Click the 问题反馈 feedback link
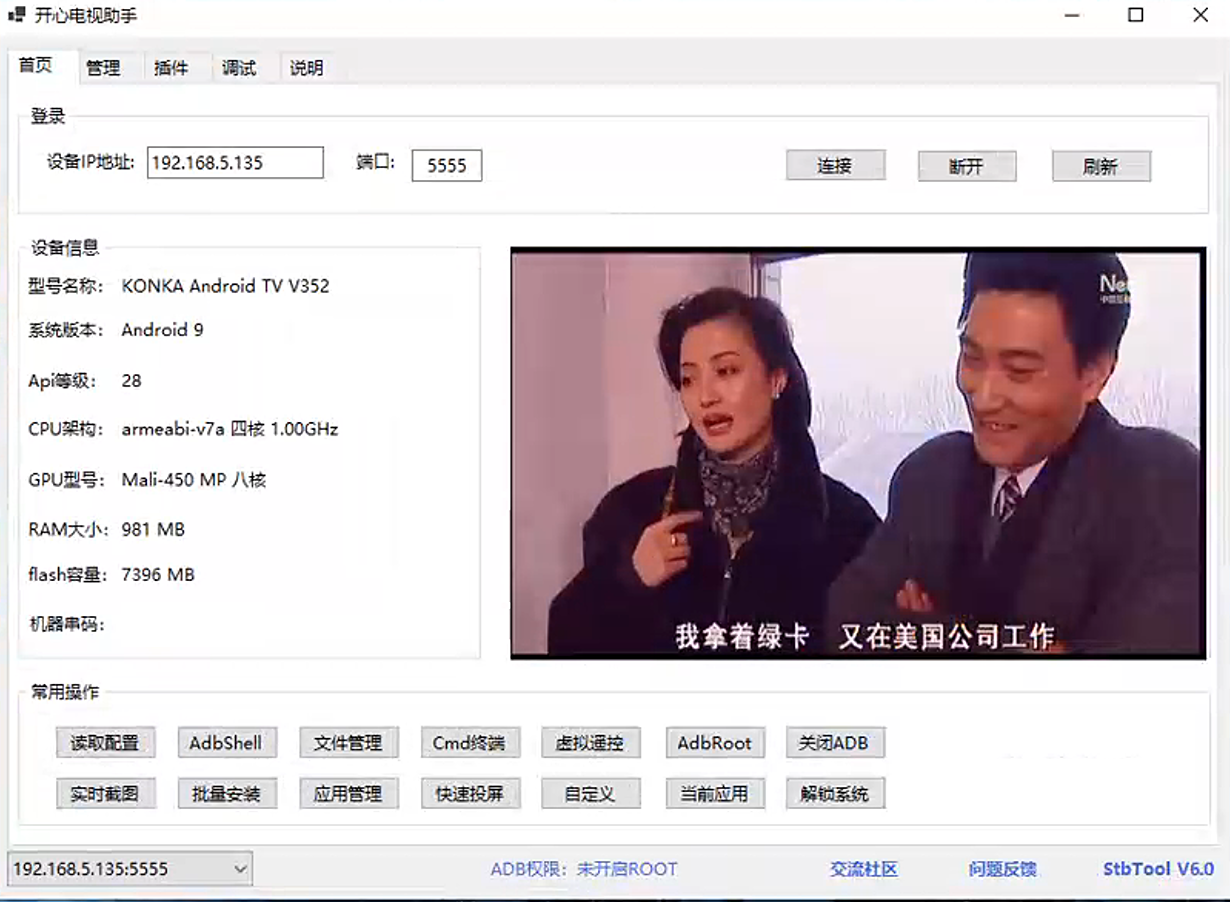 point(1002,869)
